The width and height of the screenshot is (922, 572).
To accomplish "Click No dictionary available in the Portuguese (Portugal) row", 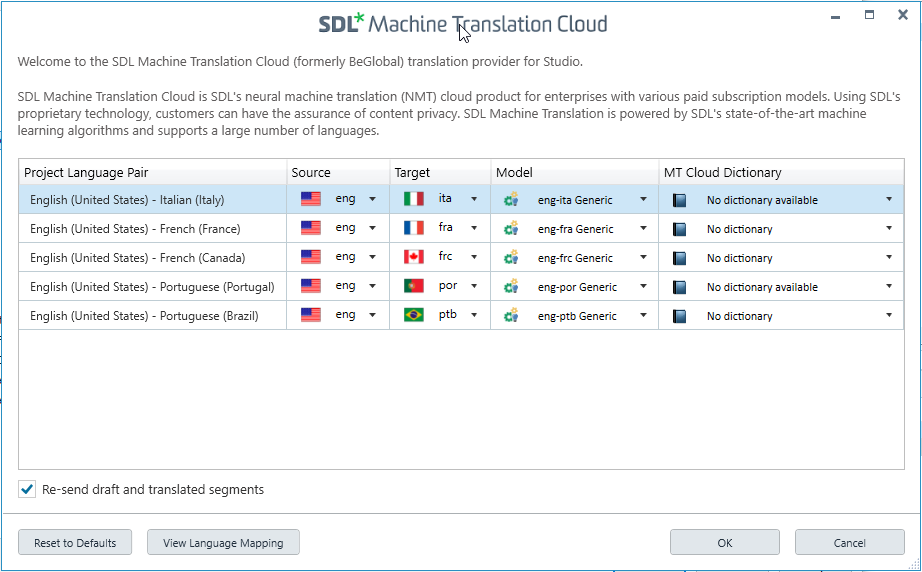I will tap(762, 287).
